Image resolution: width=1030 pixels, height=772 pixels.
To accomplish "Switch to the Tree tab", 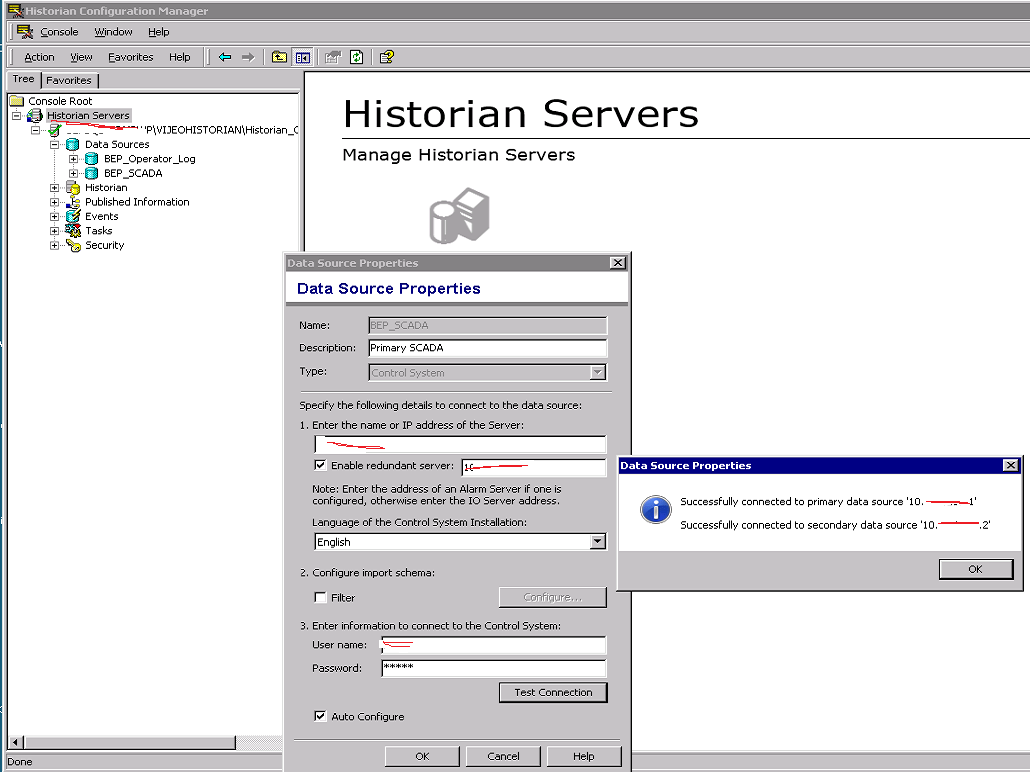I will [x=24, y=79].
